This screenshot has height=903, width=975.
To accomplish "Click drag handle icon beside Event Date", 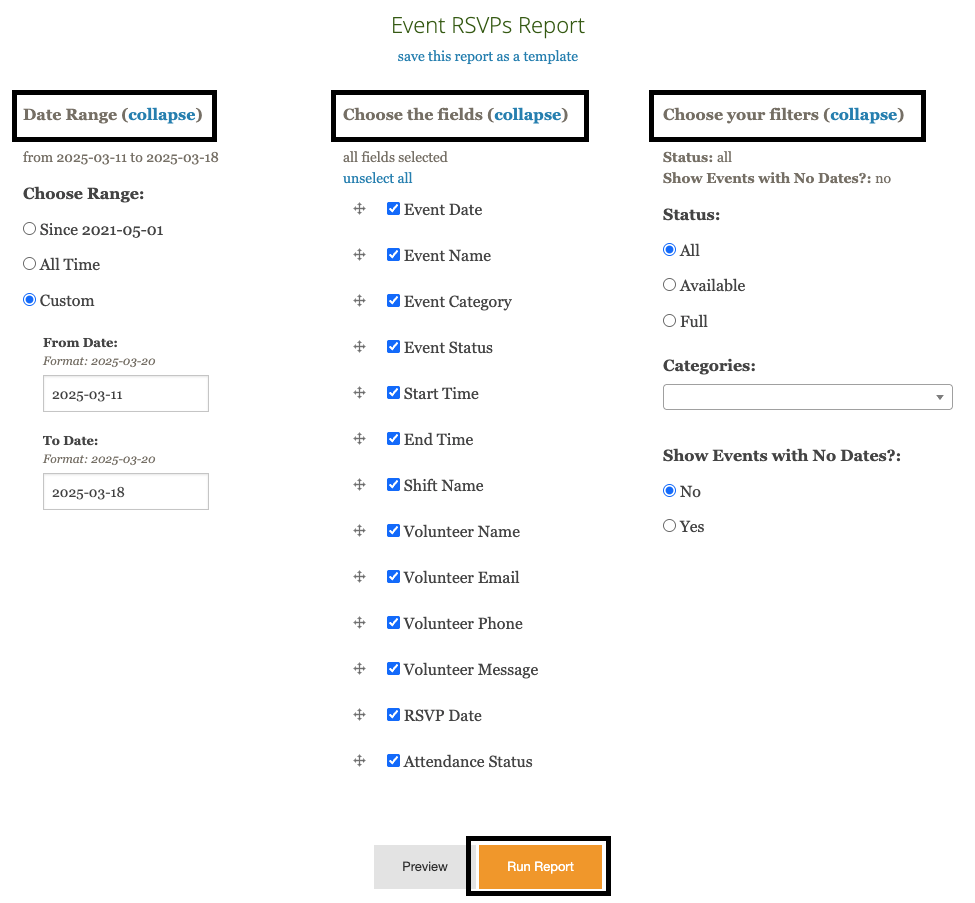I will (359, 209).
